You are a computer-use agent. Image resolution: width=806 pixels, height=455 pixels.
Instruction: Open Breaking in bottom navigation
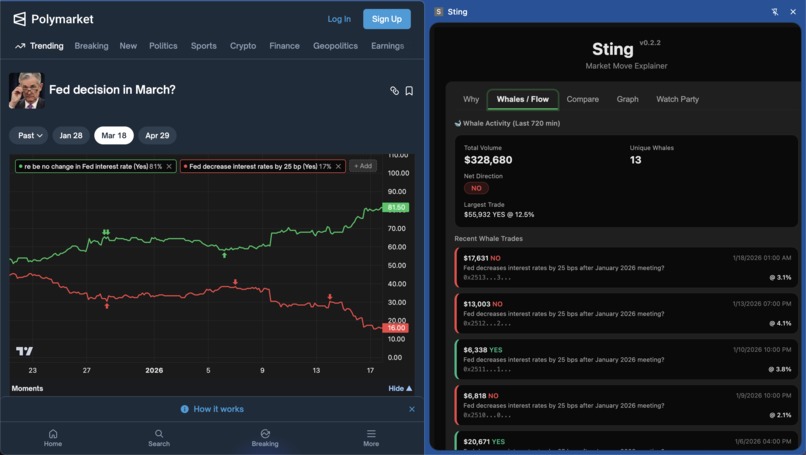tap(265, 438)
